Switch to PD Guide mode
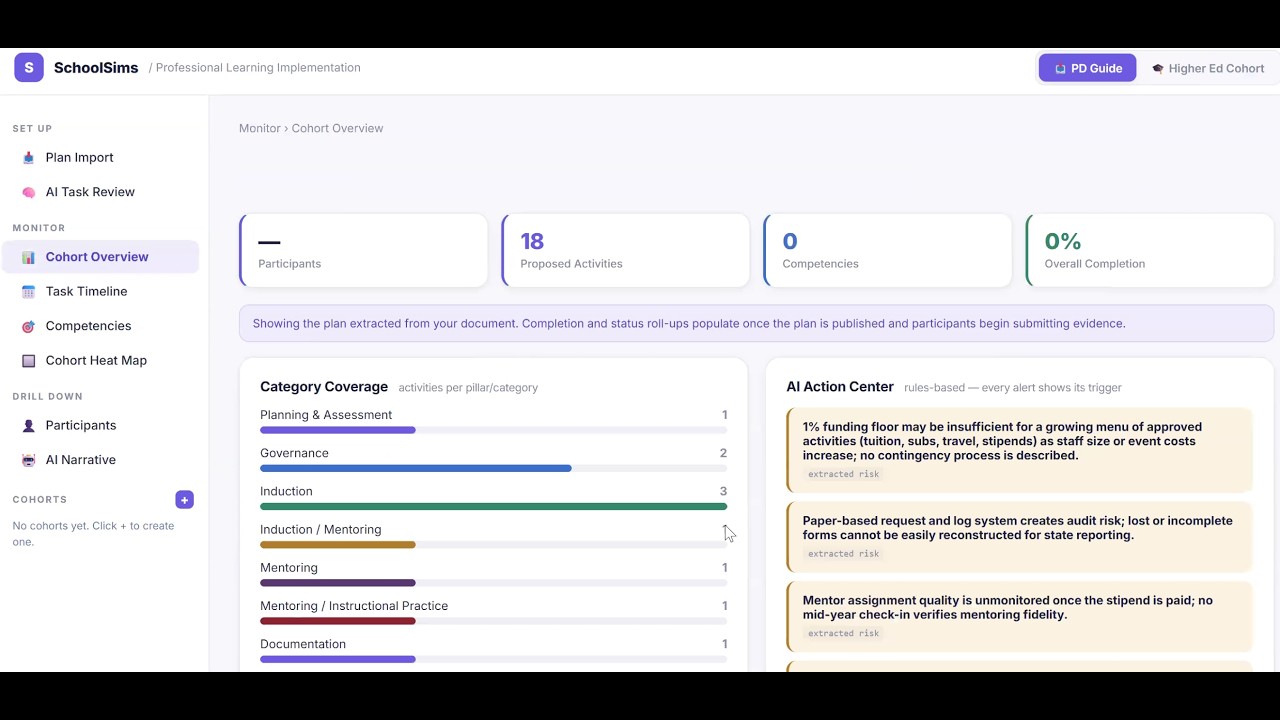This screenshot has height=720, width=1280. (1087, 68)
